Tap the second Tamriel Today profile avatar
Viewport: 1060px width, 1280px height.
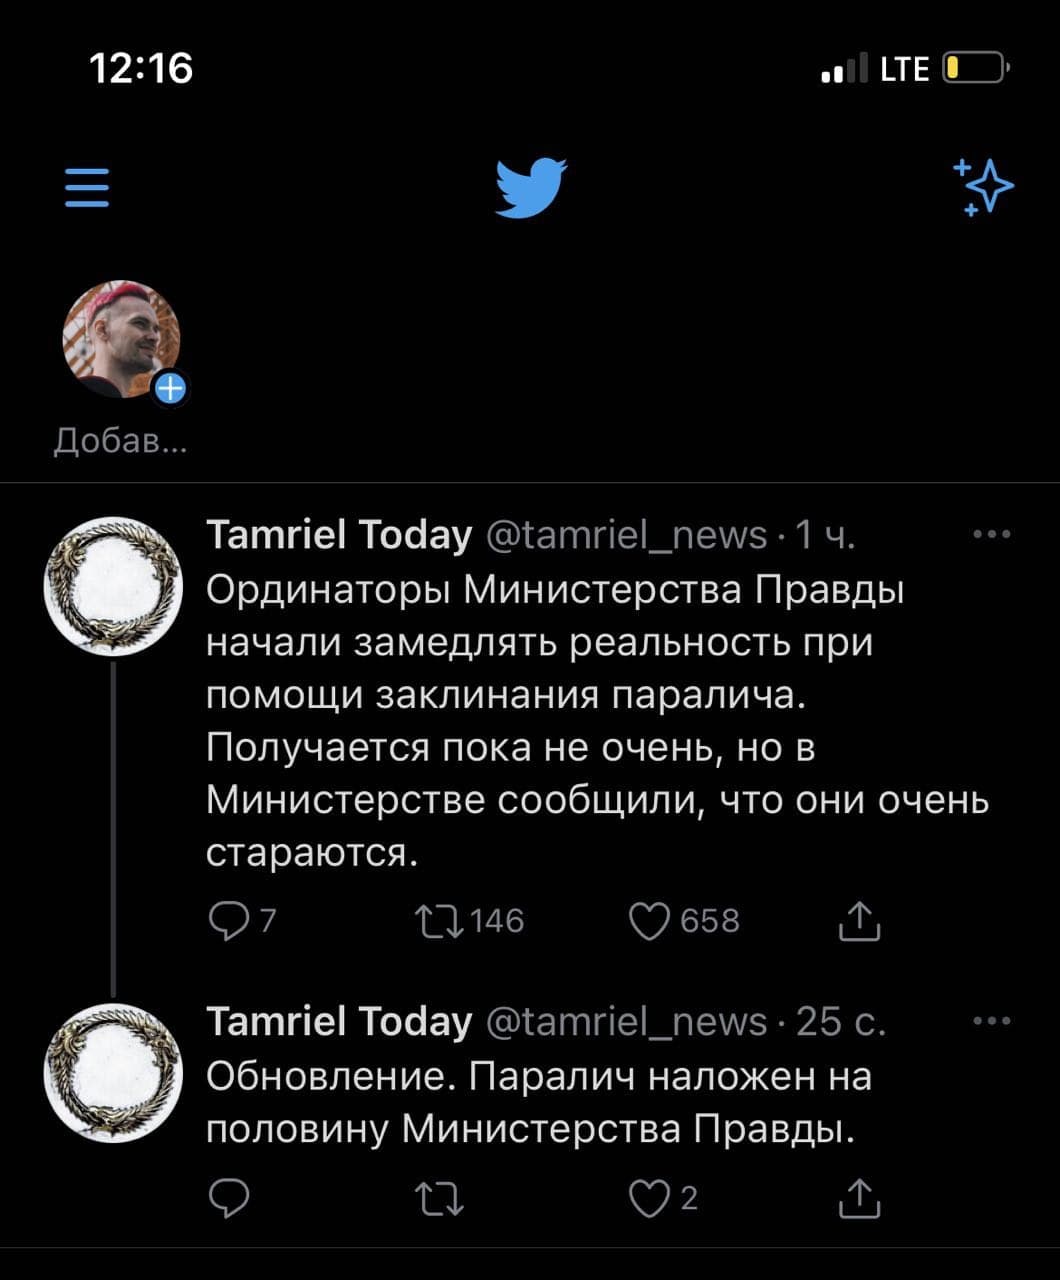tap(113, 1072)
